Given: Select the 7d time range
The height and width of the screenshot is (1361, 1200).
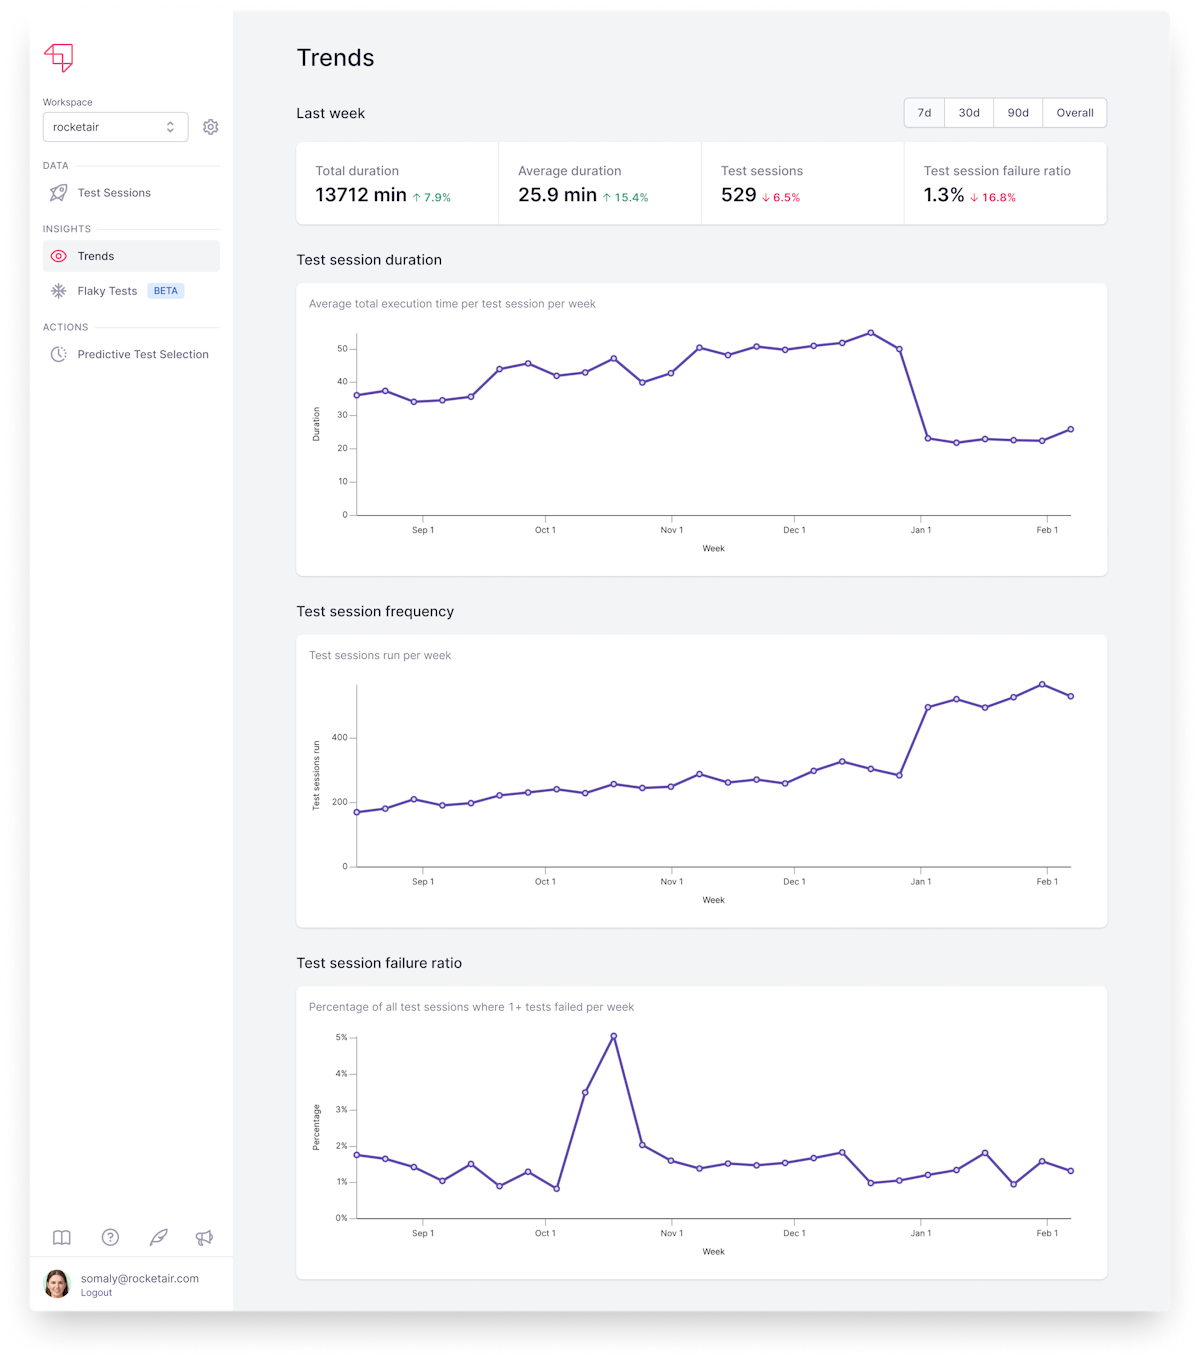Looking at the screenshot, I should 924,113.
